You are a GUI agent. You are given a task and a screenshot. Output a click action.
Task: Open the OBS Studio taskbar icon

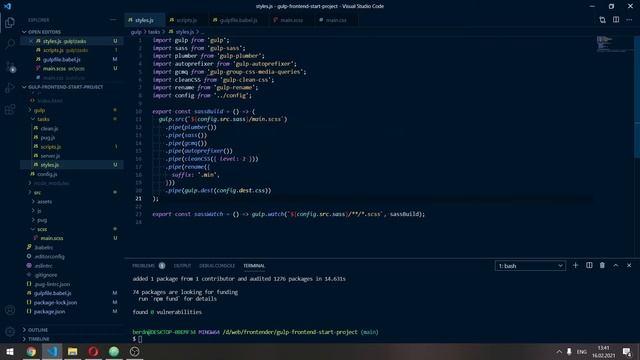pos(134,351)
